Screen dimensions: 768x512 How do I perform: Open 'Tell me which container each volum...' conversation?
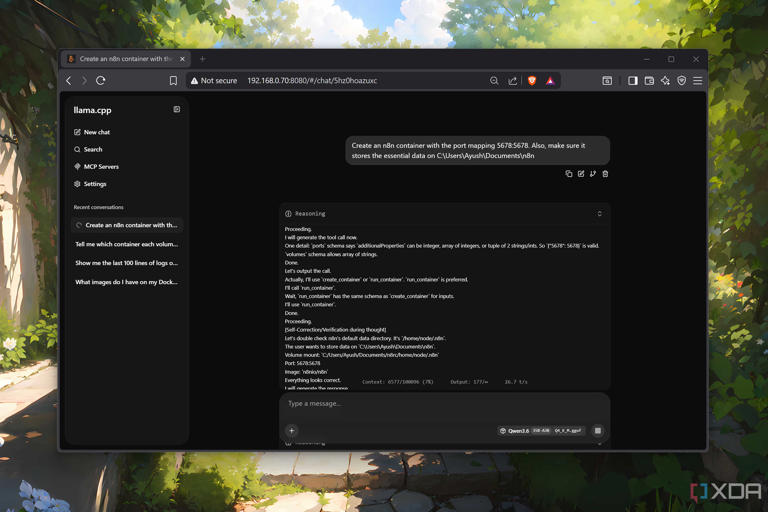coord(127,244)
